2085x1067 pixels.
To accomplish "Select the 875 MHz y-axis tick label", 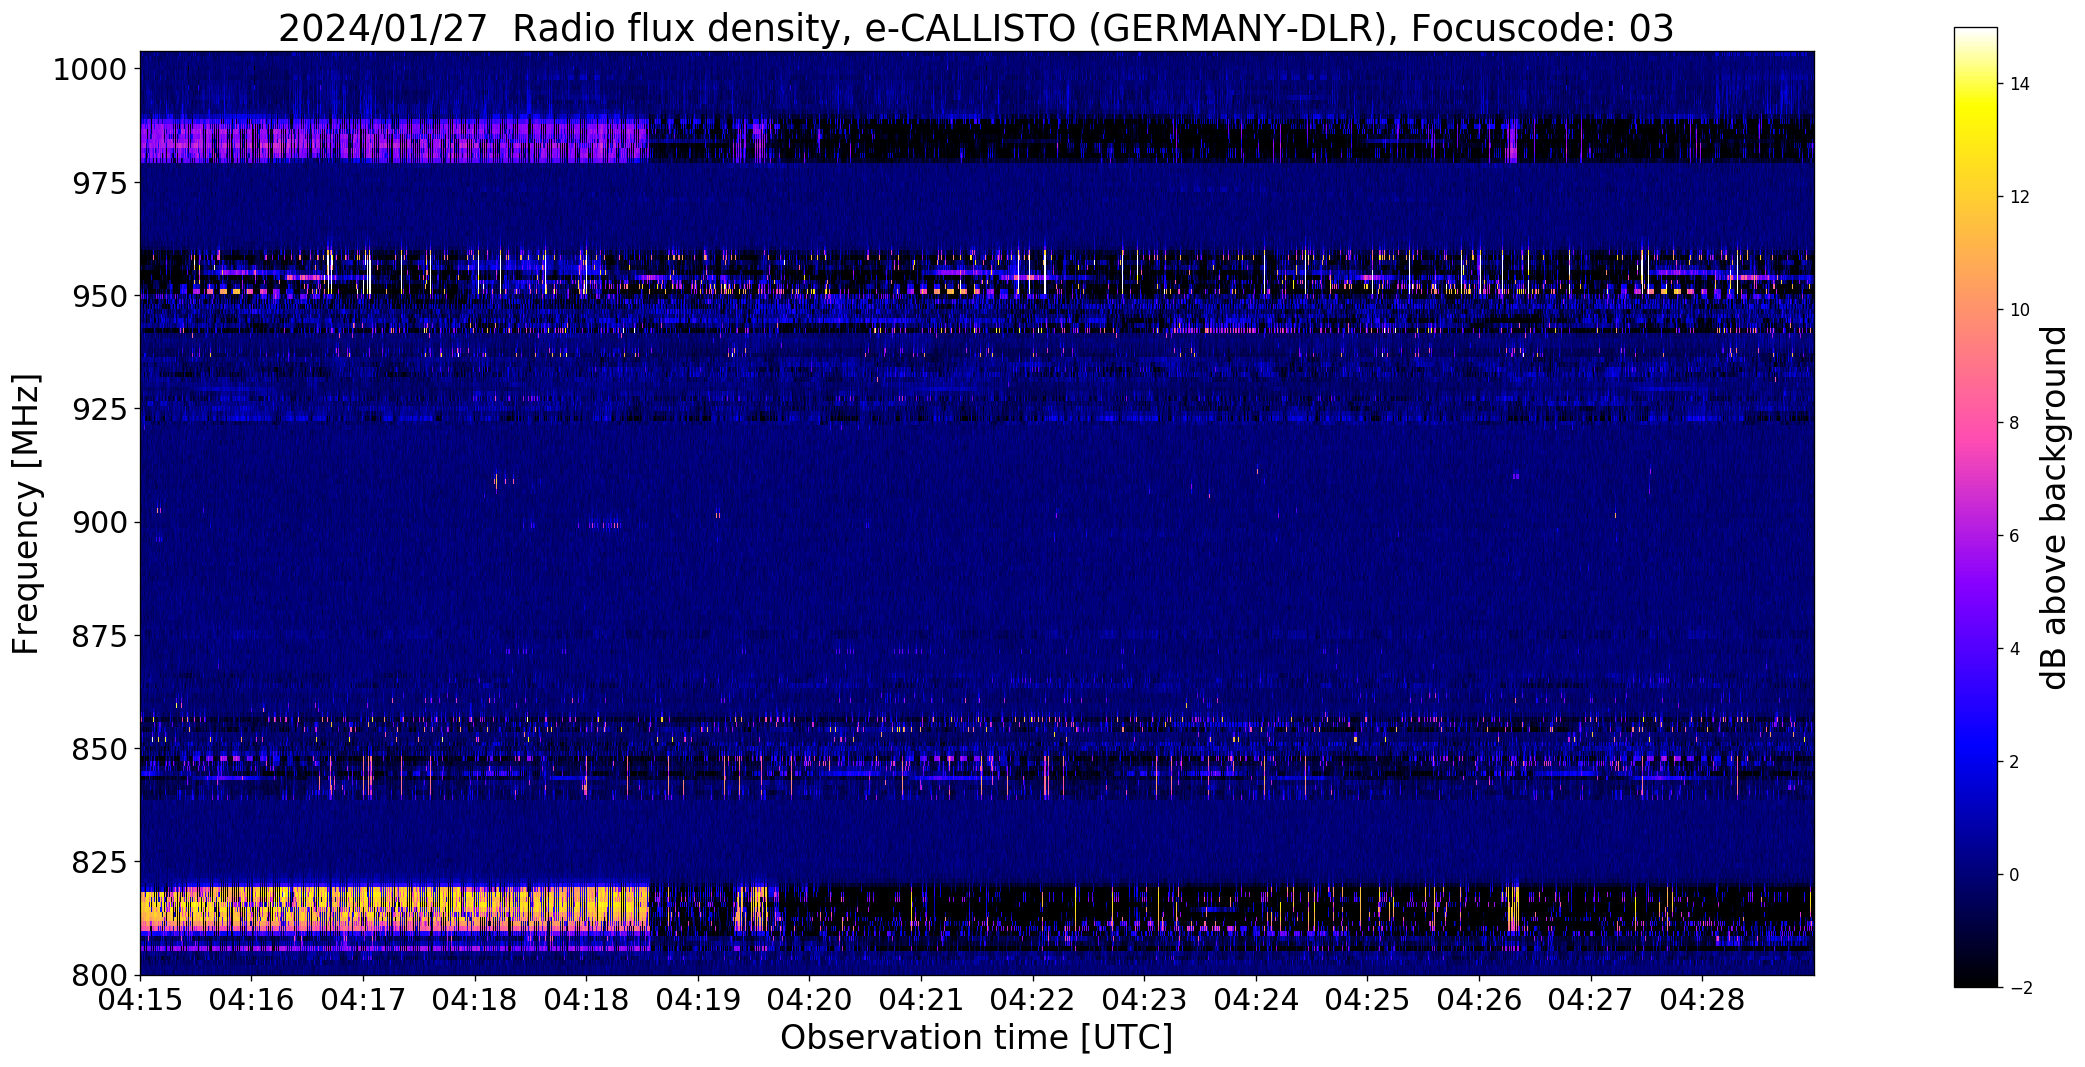I will (99, 635).
